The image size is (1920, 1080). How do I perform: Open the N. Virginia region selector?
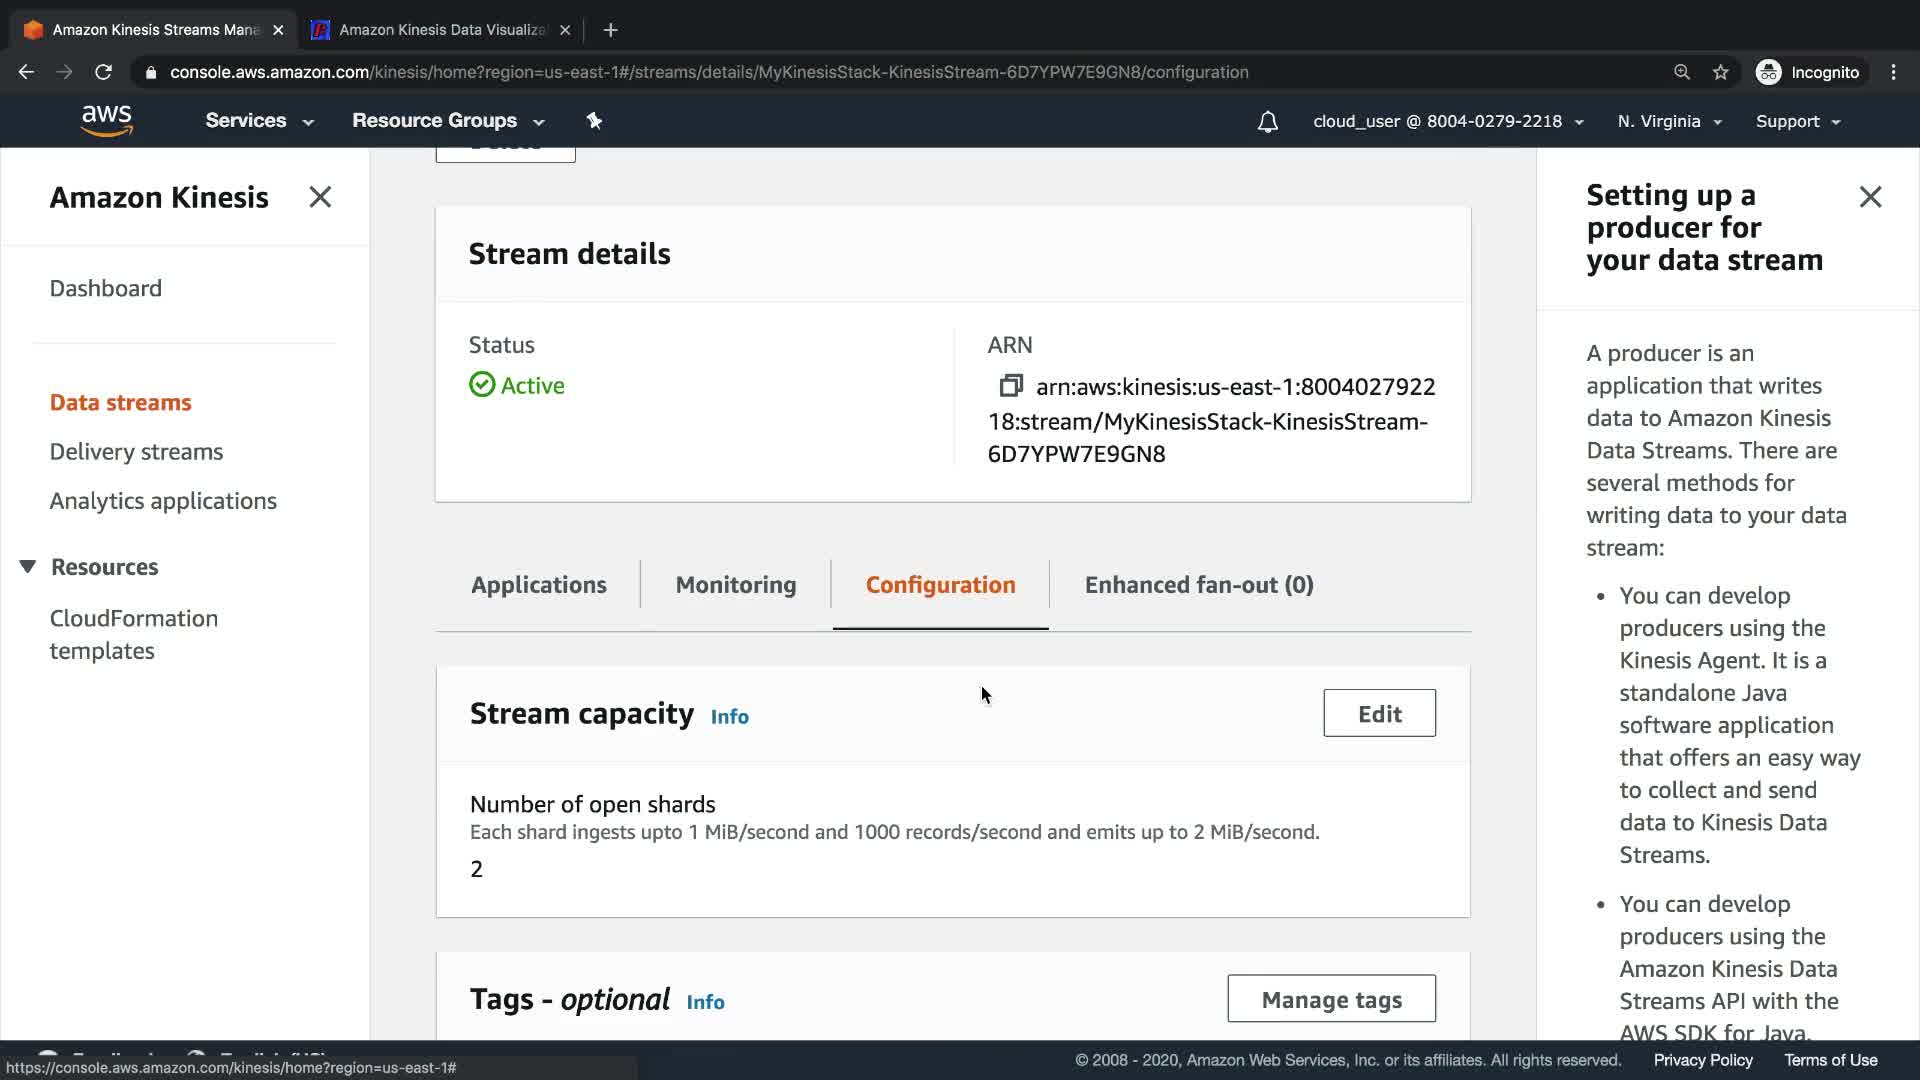pos(1669,121)
